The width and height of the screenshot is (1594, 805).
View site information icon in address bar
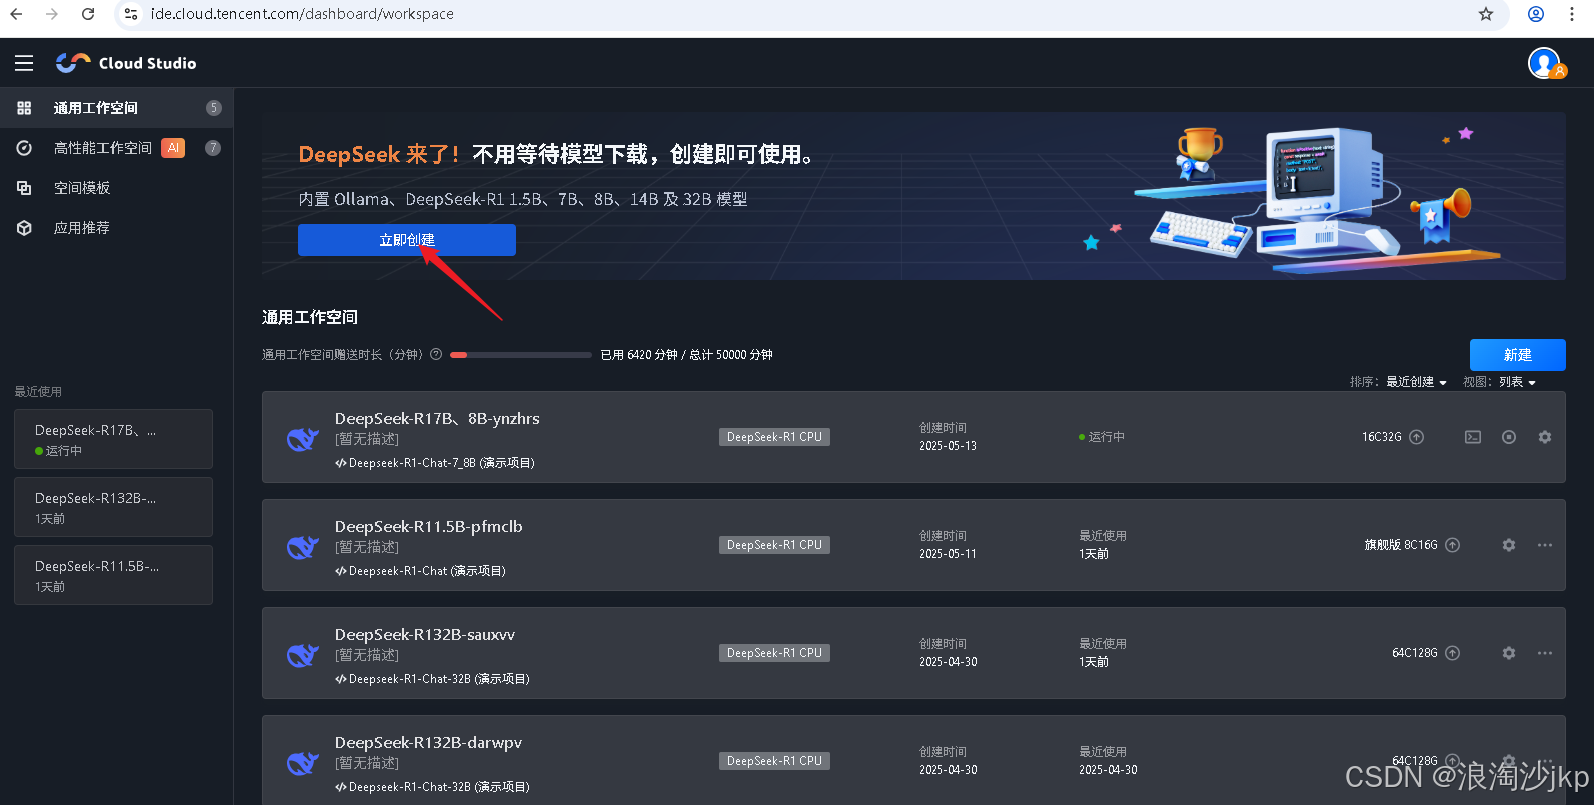[131, 14]
